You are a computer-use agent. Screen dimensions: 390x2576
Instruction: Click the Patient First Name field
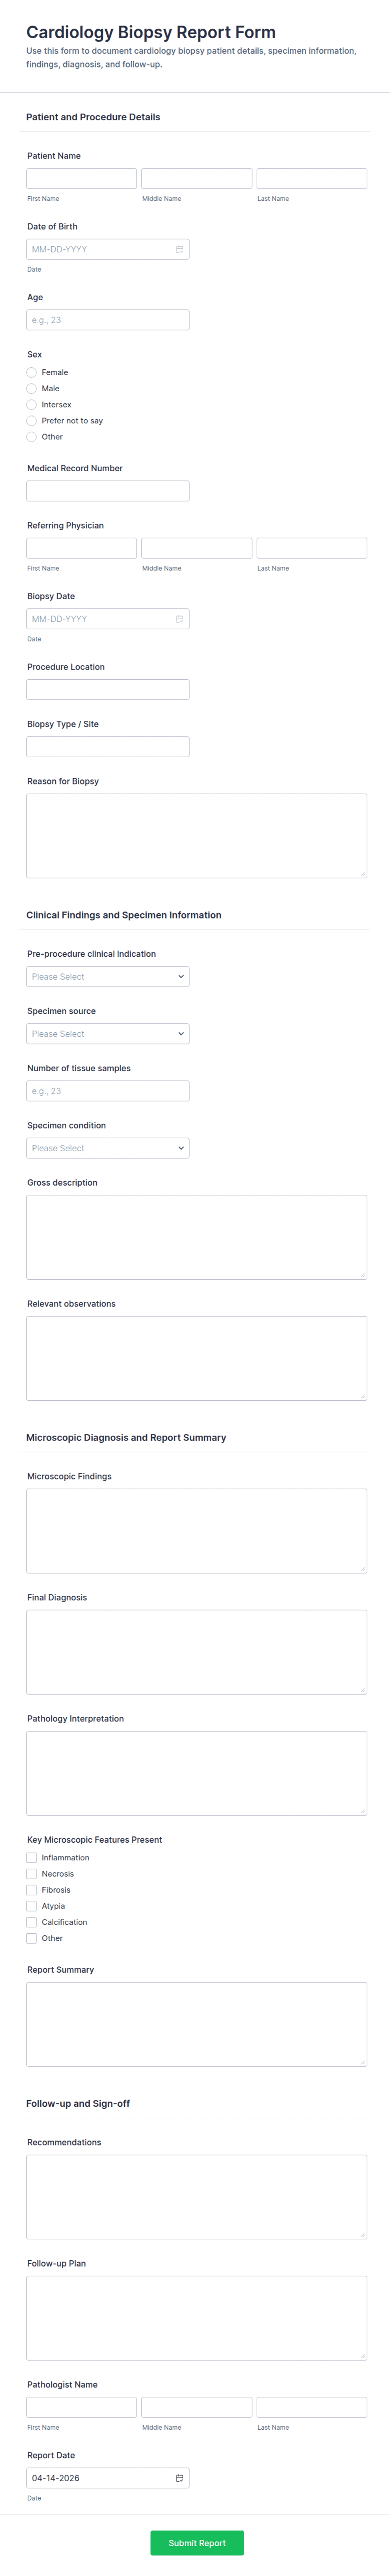pyautogui.click(x=81, y=178)
